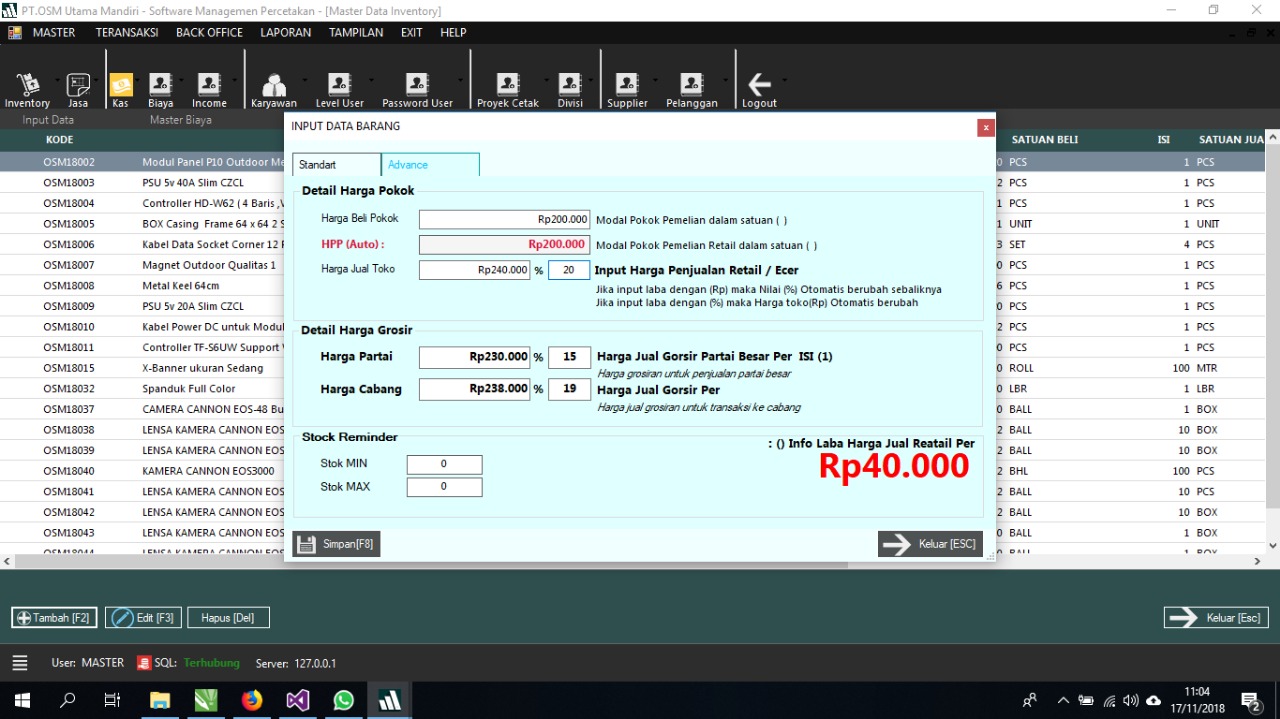
Task: Click the Harga Jual Toko price field
Action: [474, 270]
